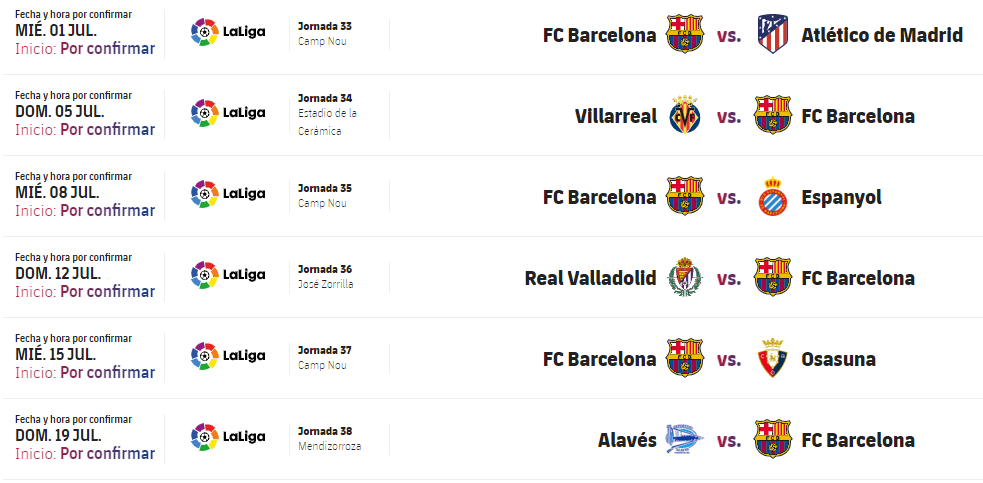Click the LaLiga logo for Jornada 33

[228, 32]
